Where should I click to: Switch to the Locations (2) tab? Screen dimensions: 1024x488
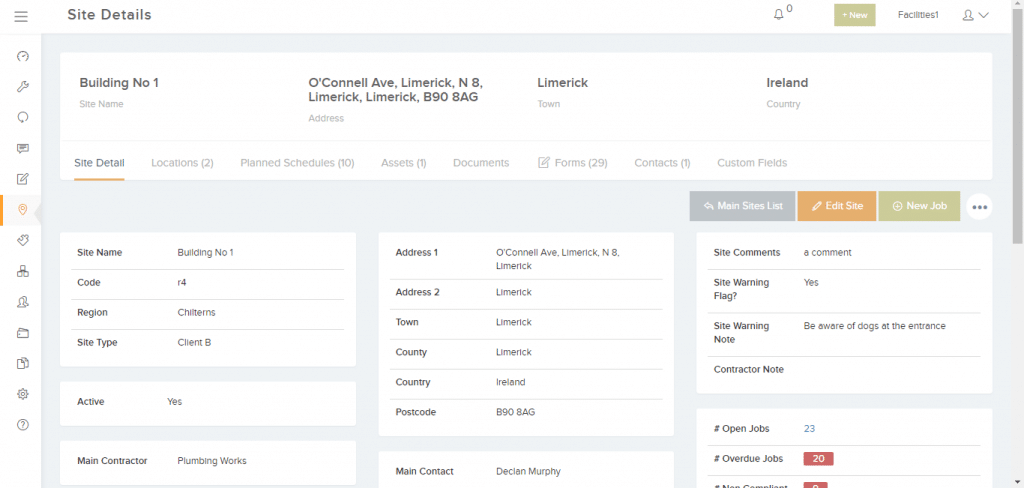[x=182, y=163]
